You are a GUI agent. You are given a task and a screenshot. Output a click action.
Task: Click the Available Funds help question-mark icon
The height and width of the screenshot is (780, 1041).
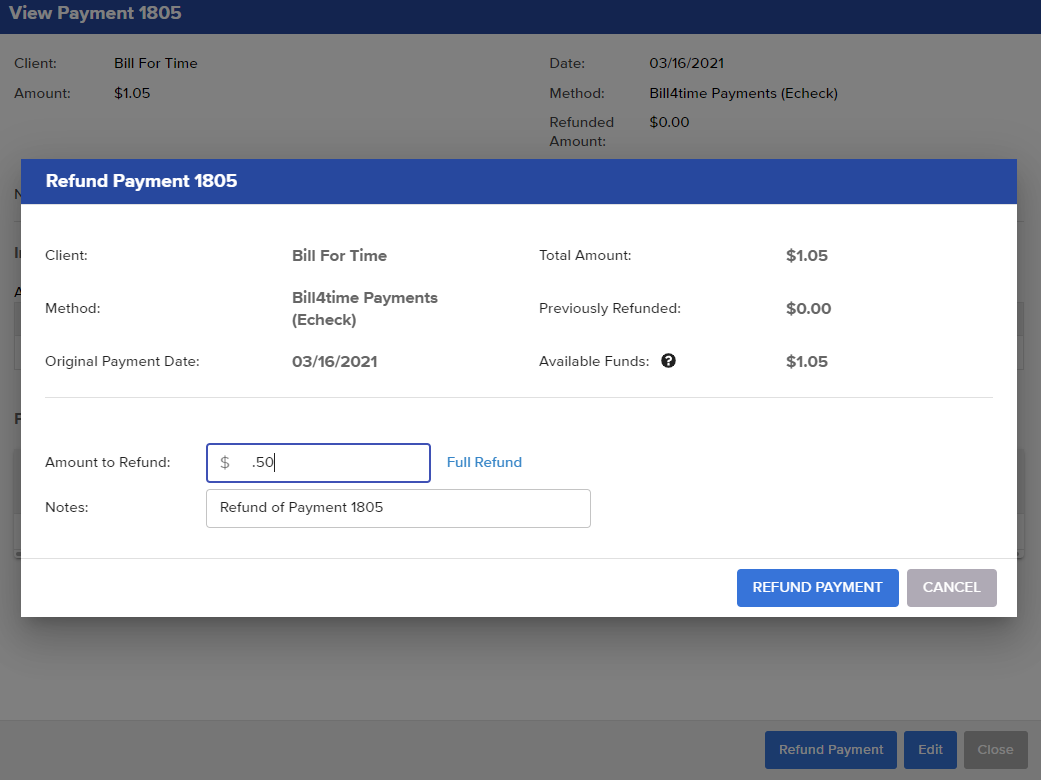[x=669, y=360]
